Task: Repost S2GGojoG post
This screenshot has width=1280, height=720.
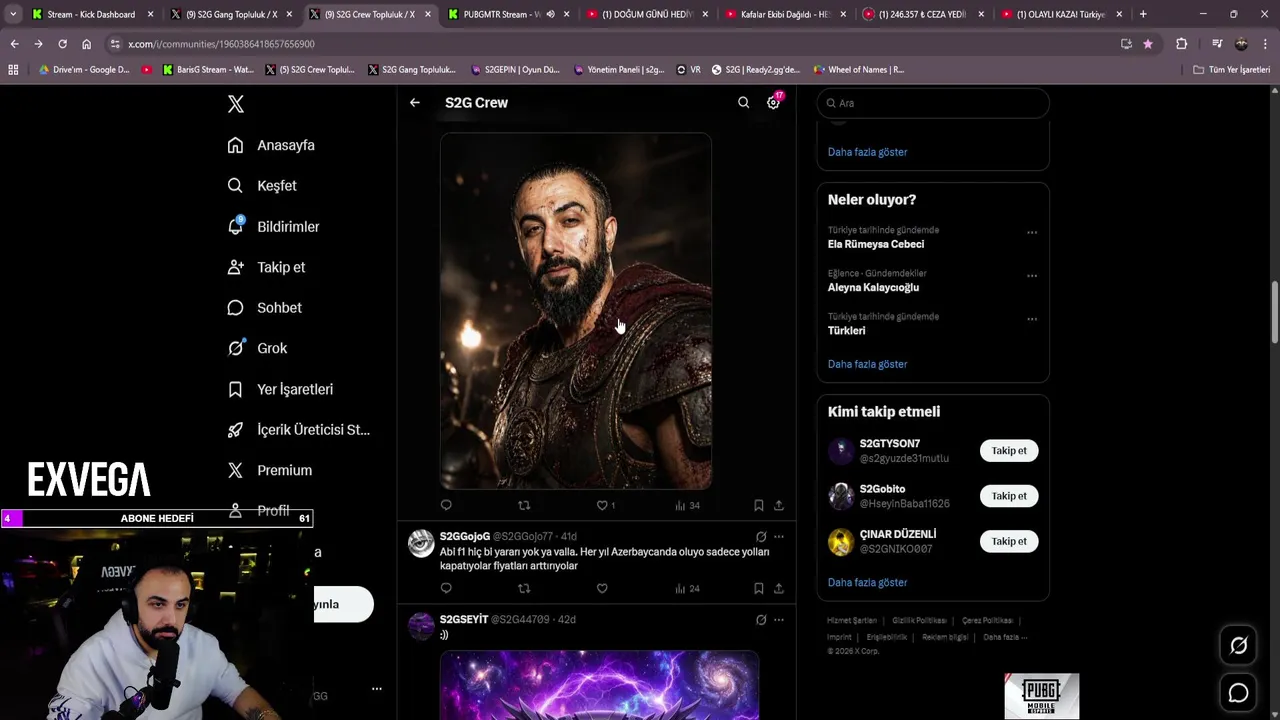Action: (x=524, y=588)
